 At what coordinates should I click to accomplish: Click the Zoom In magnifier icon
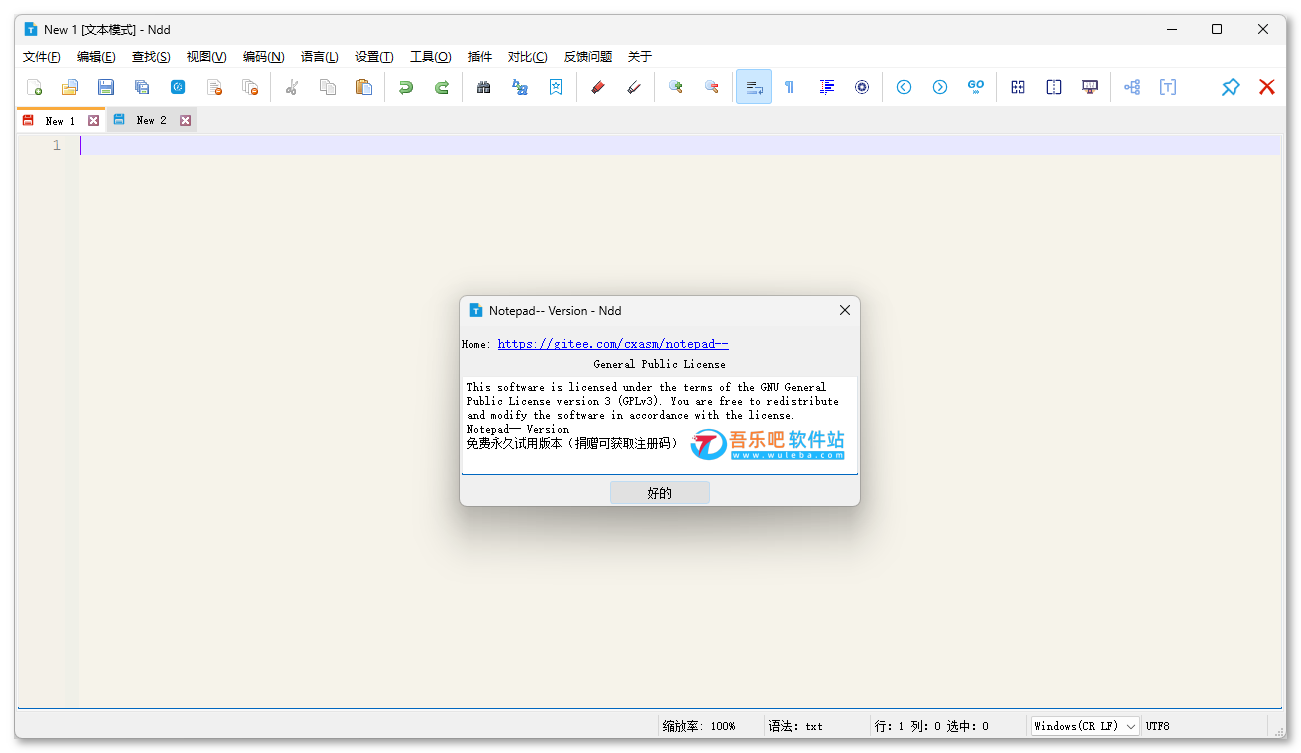[676, 87]
